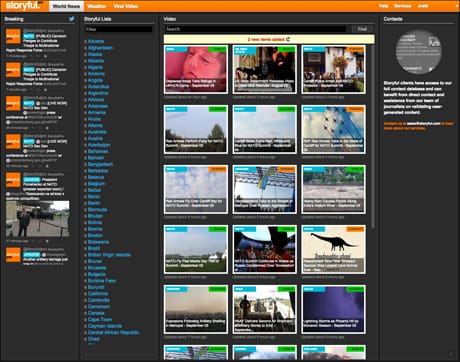The height and width of the screenshot is (362, 460).
Task: Open the Azerbaijan list
Action: (99, 145)
